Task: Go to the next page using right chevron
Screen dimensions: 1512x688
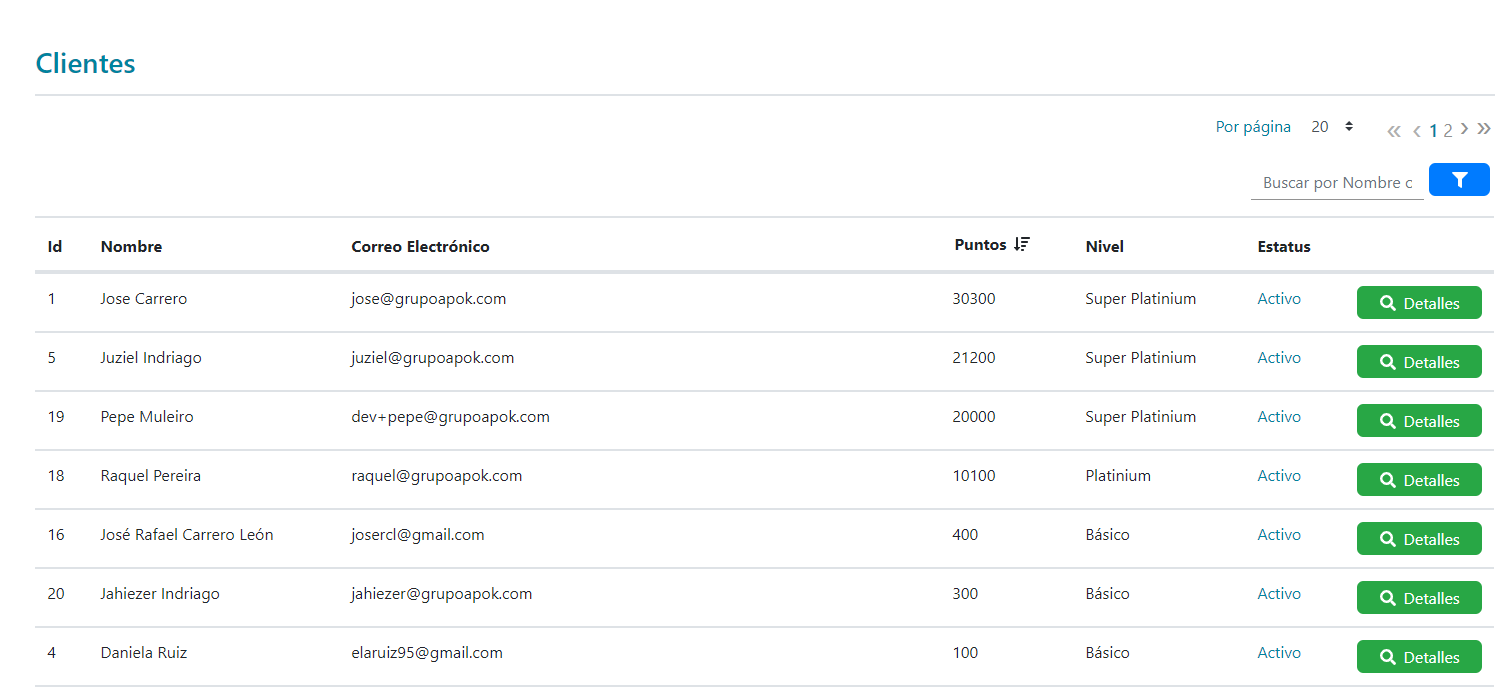Action: point(1464,129)
